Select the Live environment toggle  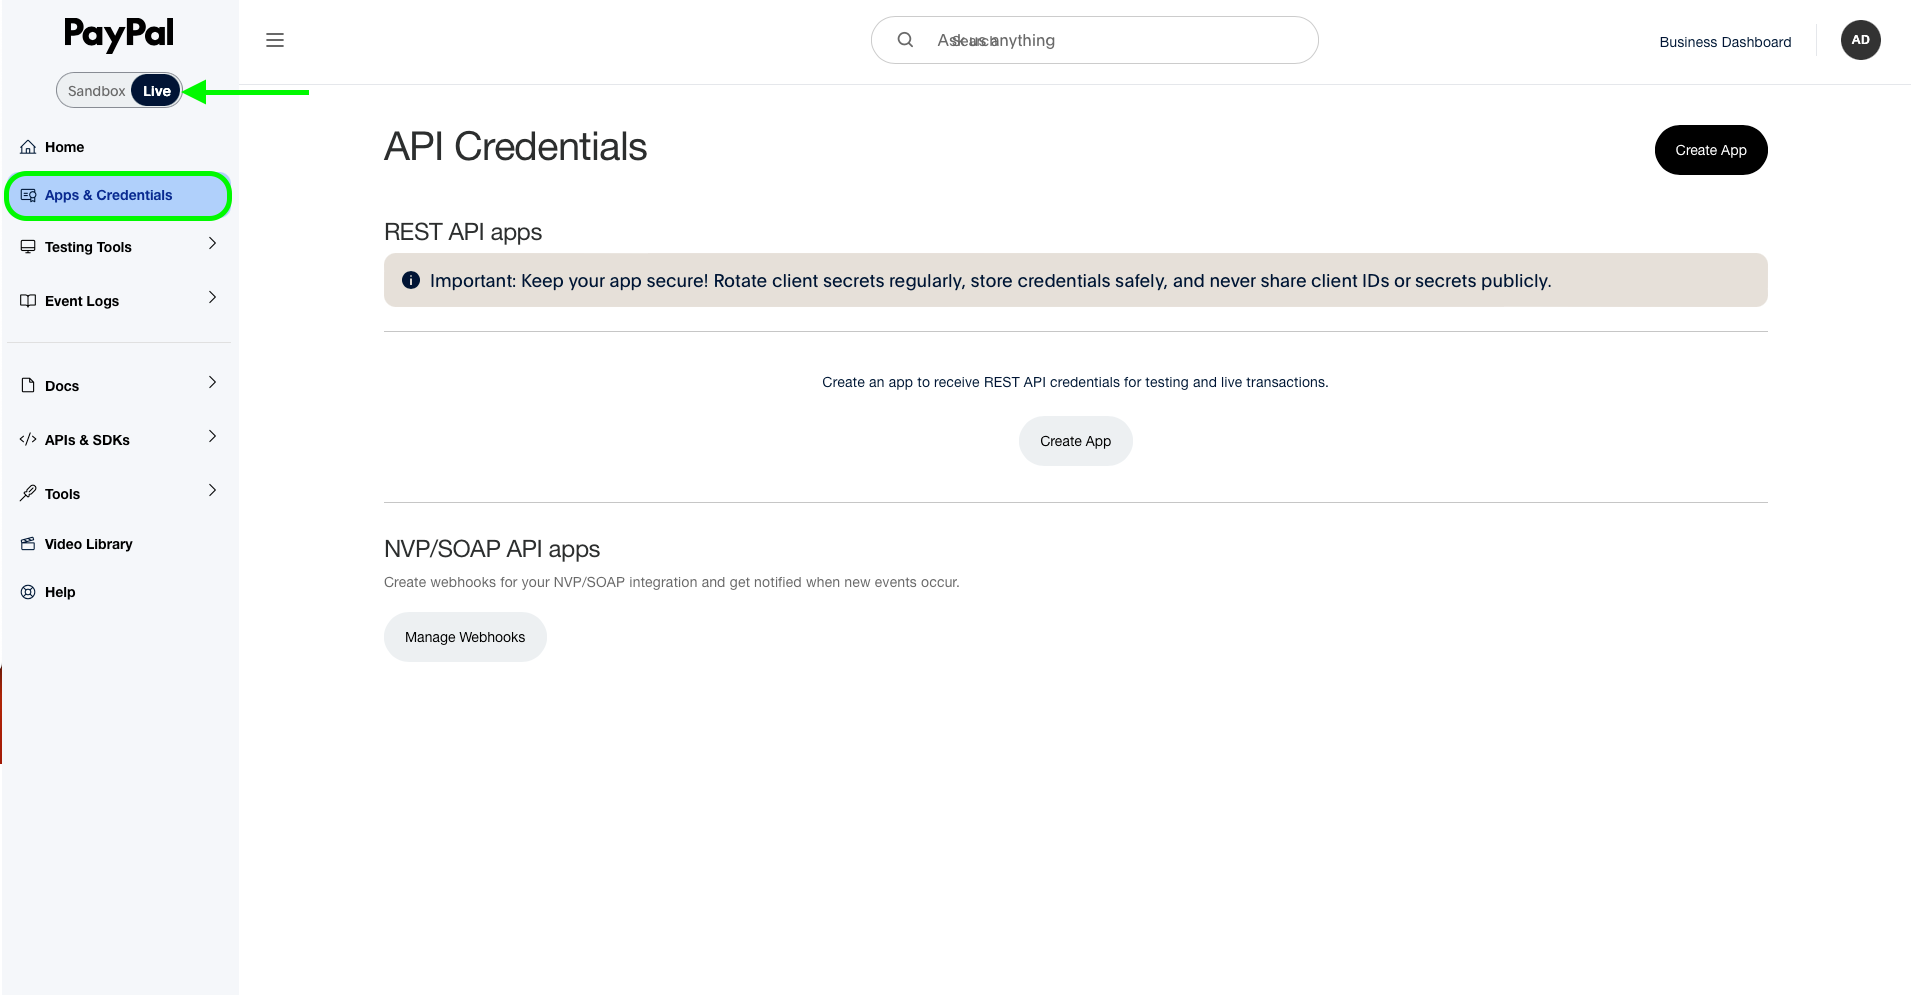[157, 91]
